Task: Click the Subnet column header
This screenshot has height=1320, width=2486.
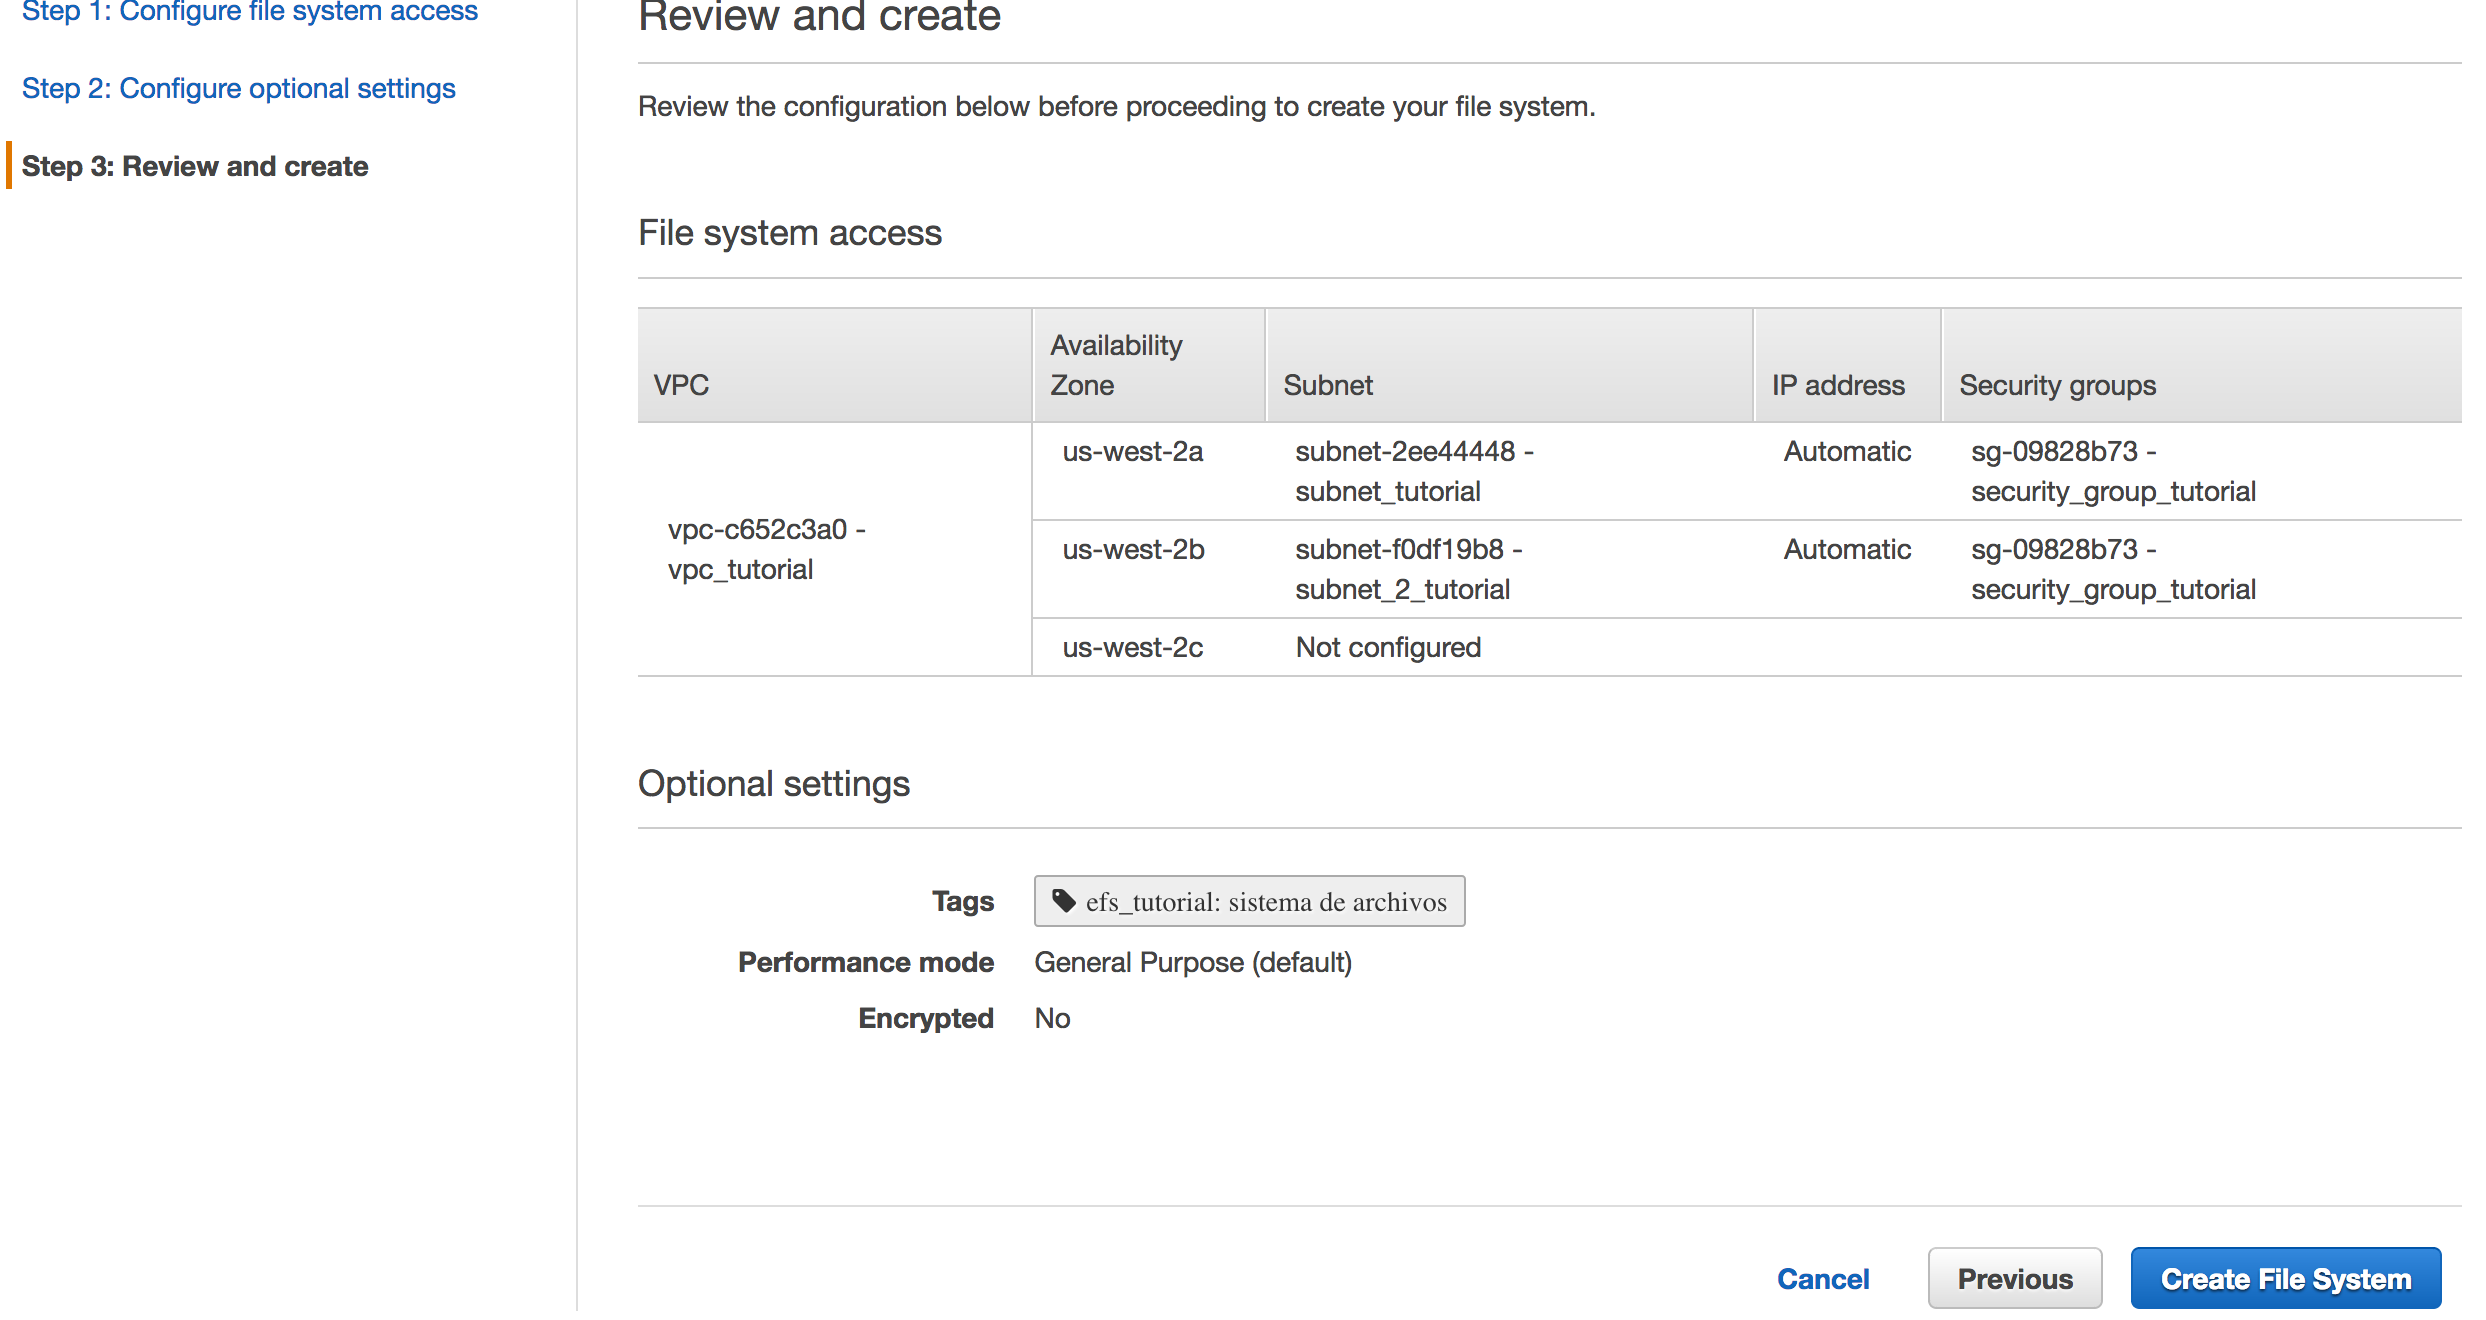Action: (1327, 385)
